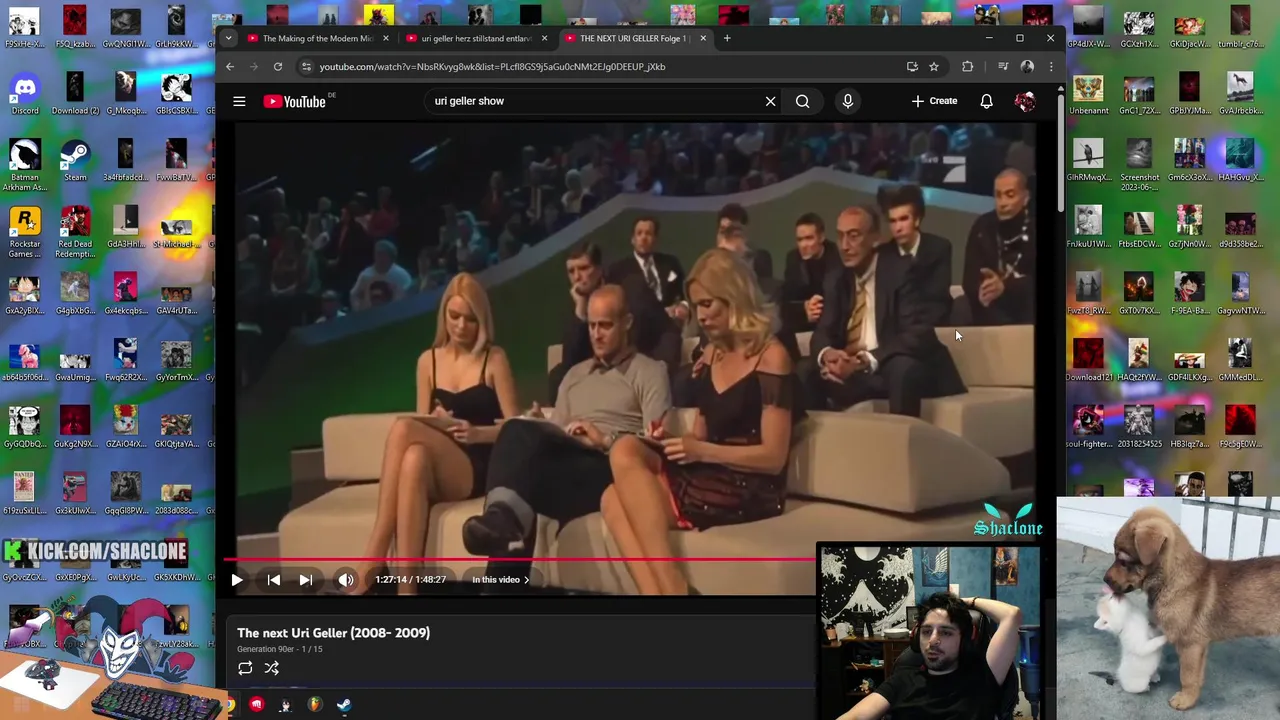The image size is (1280, 720).
Task: Close 'THE NEXT URI GELLER Folge 1' tab
Action: [703, 38]
